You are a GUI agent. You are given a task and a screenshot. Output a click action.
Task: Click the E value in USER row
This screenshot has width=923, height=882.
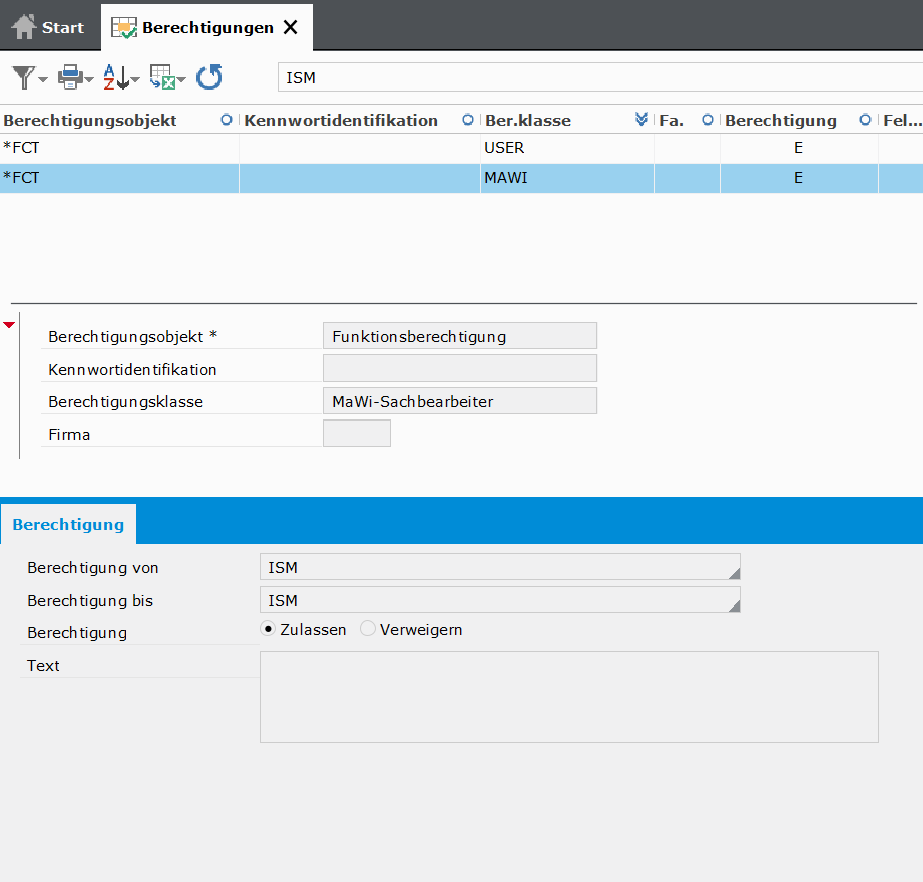pos(798,148)
